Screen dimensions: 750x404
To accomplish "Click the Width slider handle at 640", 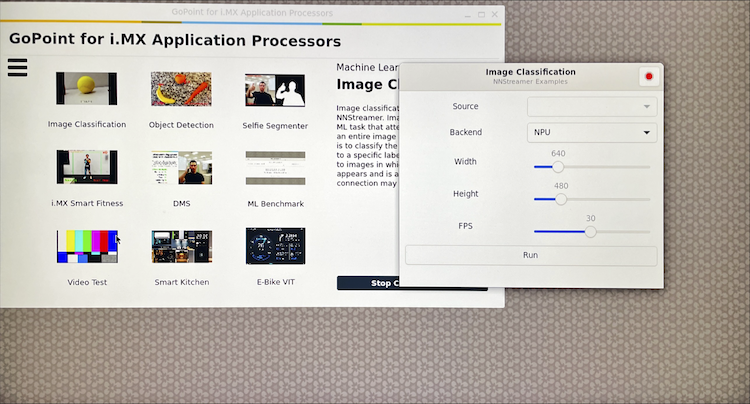I will 558,167.
